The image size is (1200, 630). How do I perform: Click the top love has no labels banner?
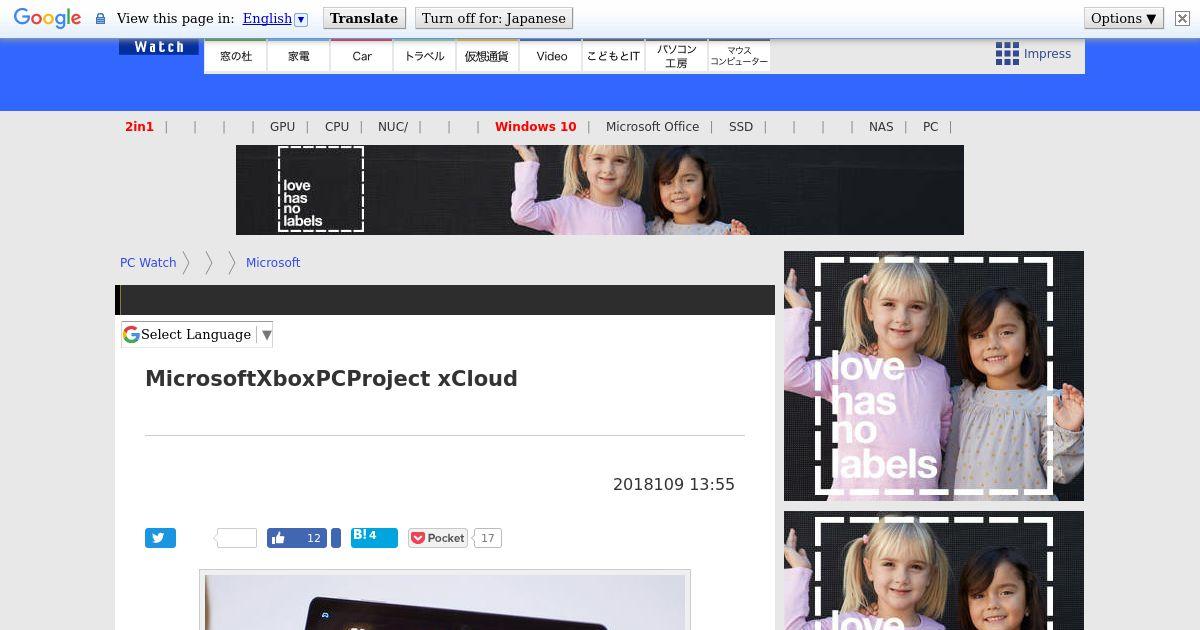600,190
